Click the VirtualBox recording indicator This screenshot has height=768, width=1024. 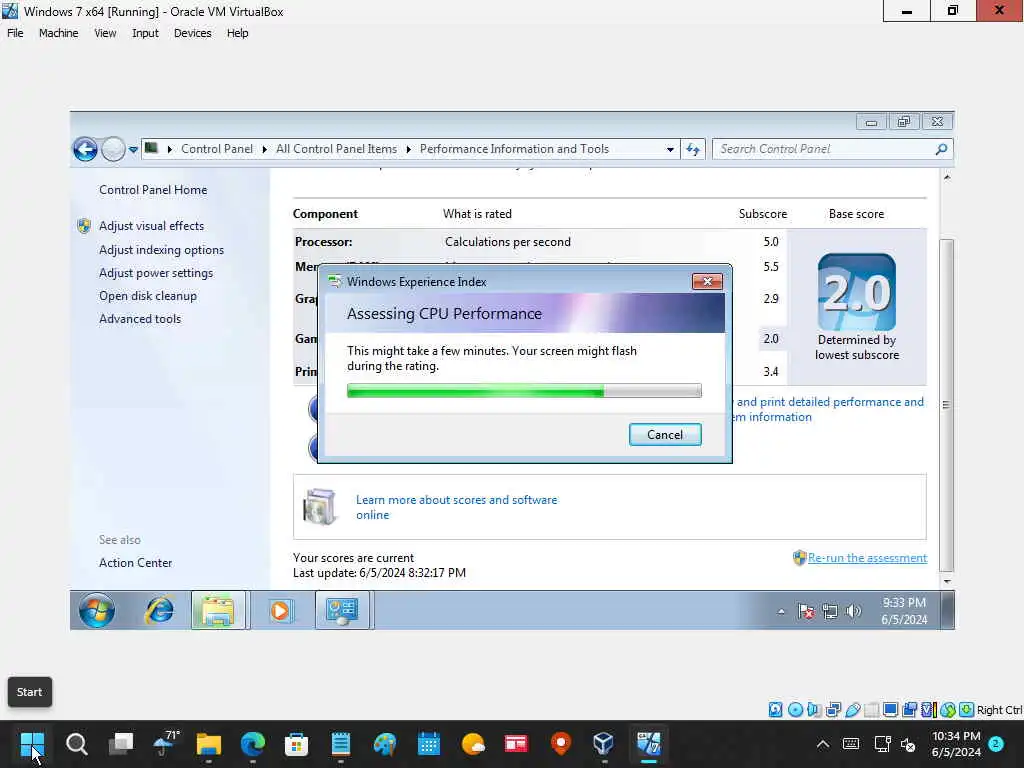click(x=909, y=710)
